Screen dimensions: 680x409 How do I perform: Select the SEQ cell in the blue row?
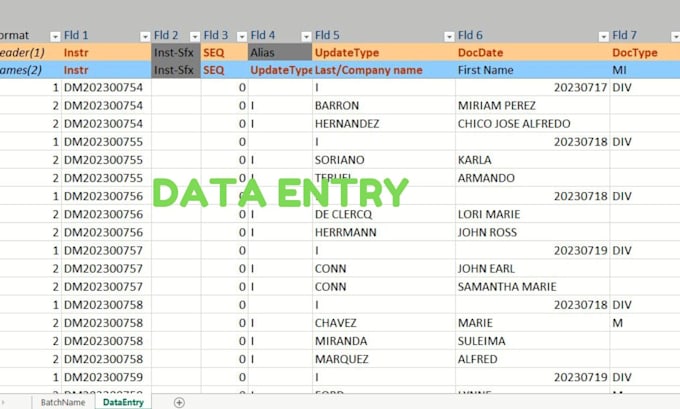click(x=224, y=70)
